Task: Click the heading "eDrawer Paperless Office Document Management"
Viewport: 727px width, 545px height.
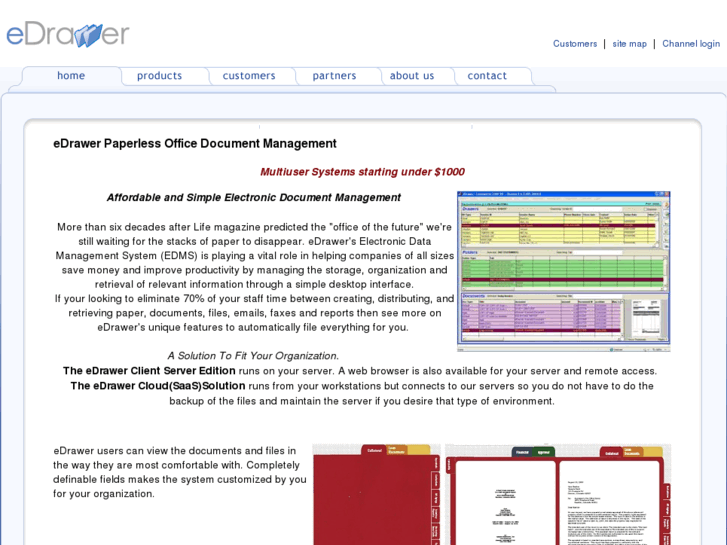Action: click(195, 144)
